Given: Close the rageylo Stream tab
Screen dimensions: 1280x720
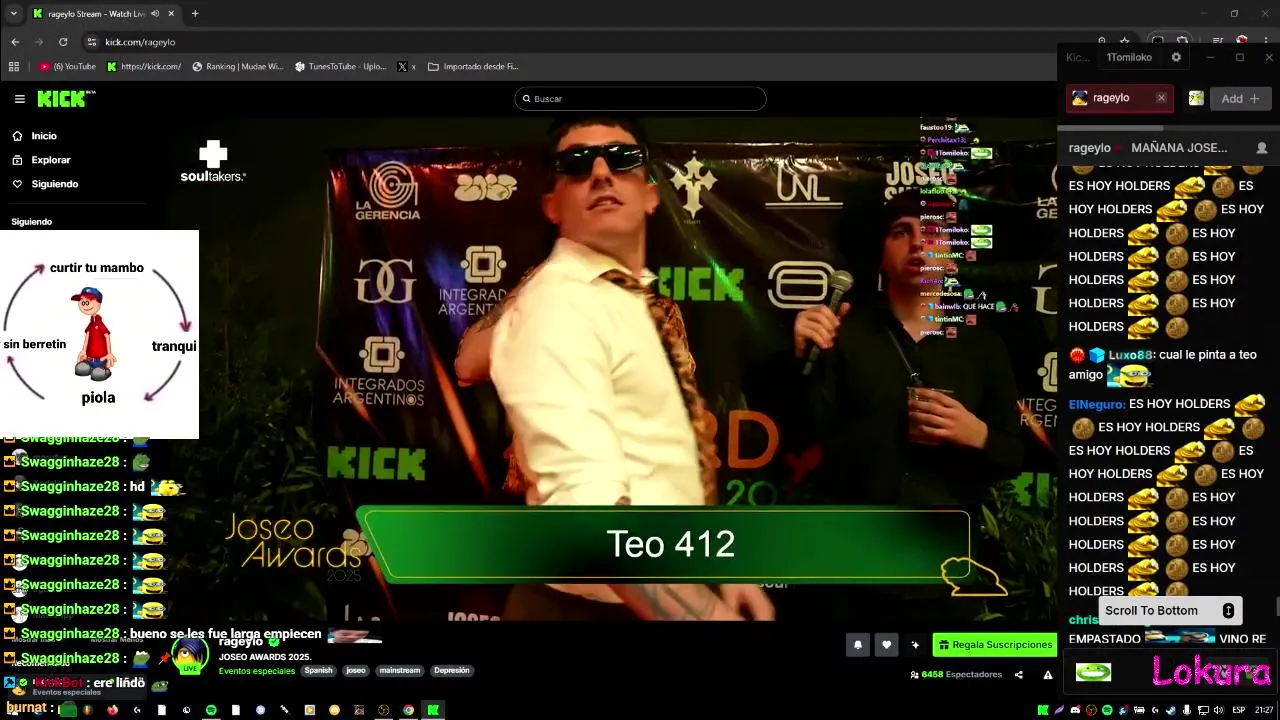Looking at the screenshot, I should click(171, 14).
